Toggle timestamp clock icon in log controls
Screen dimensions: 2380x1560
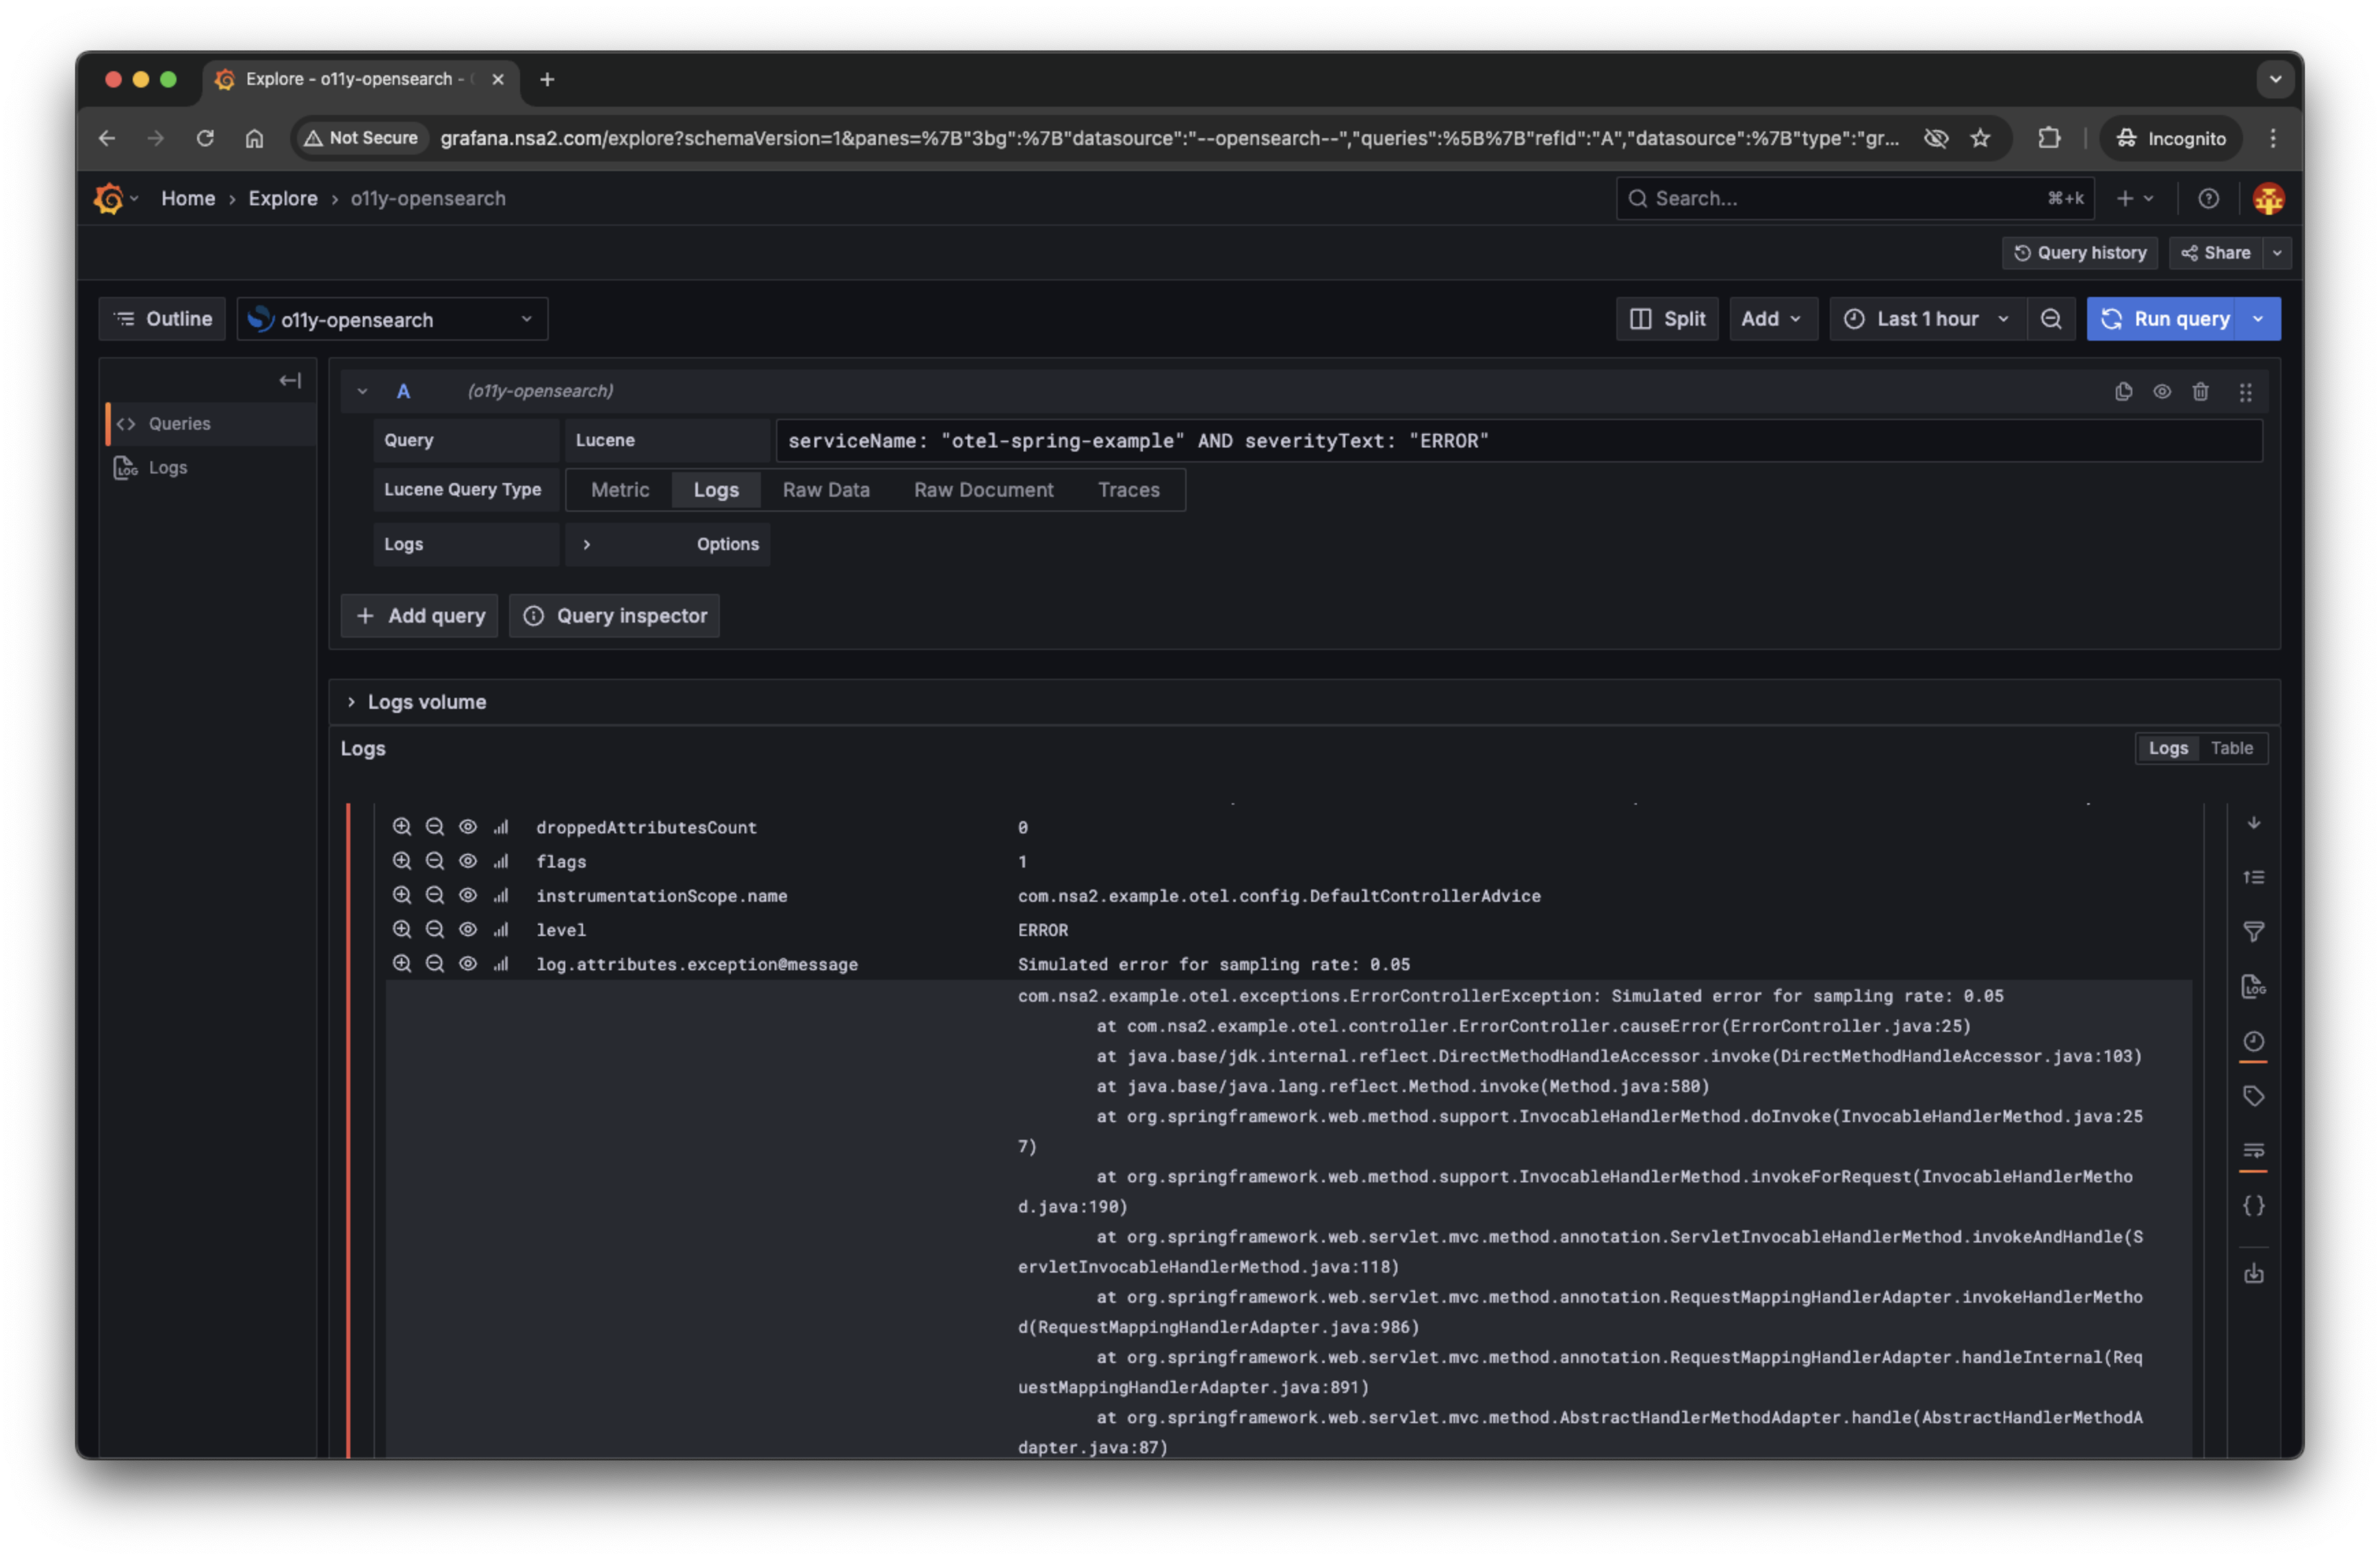pos(2253,1041)
